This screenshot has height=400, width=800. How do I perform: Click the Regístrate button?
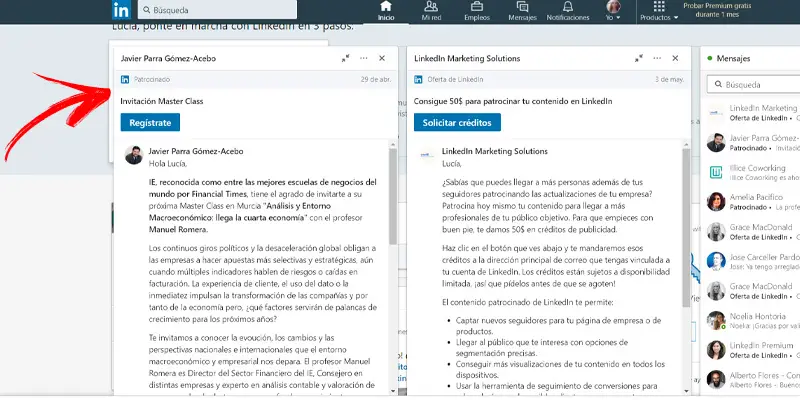(150, 122)
